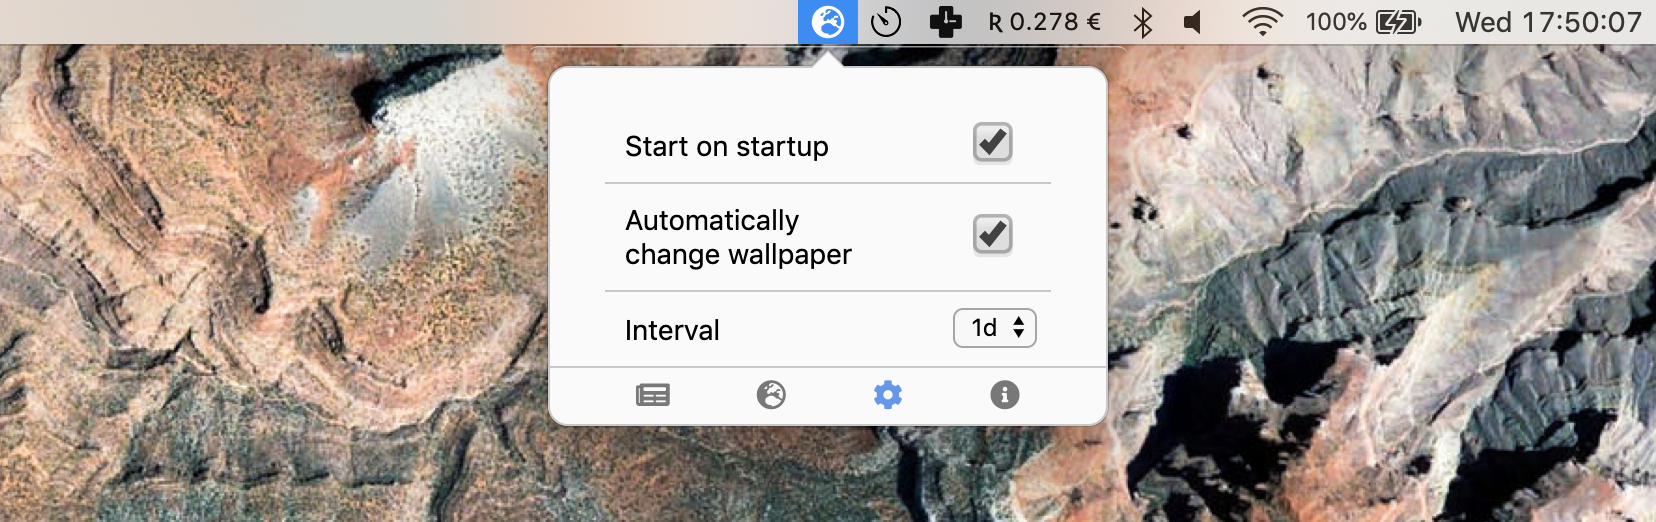
Task: Open the timer clock menu bar icon
Action: click(886, 22)
